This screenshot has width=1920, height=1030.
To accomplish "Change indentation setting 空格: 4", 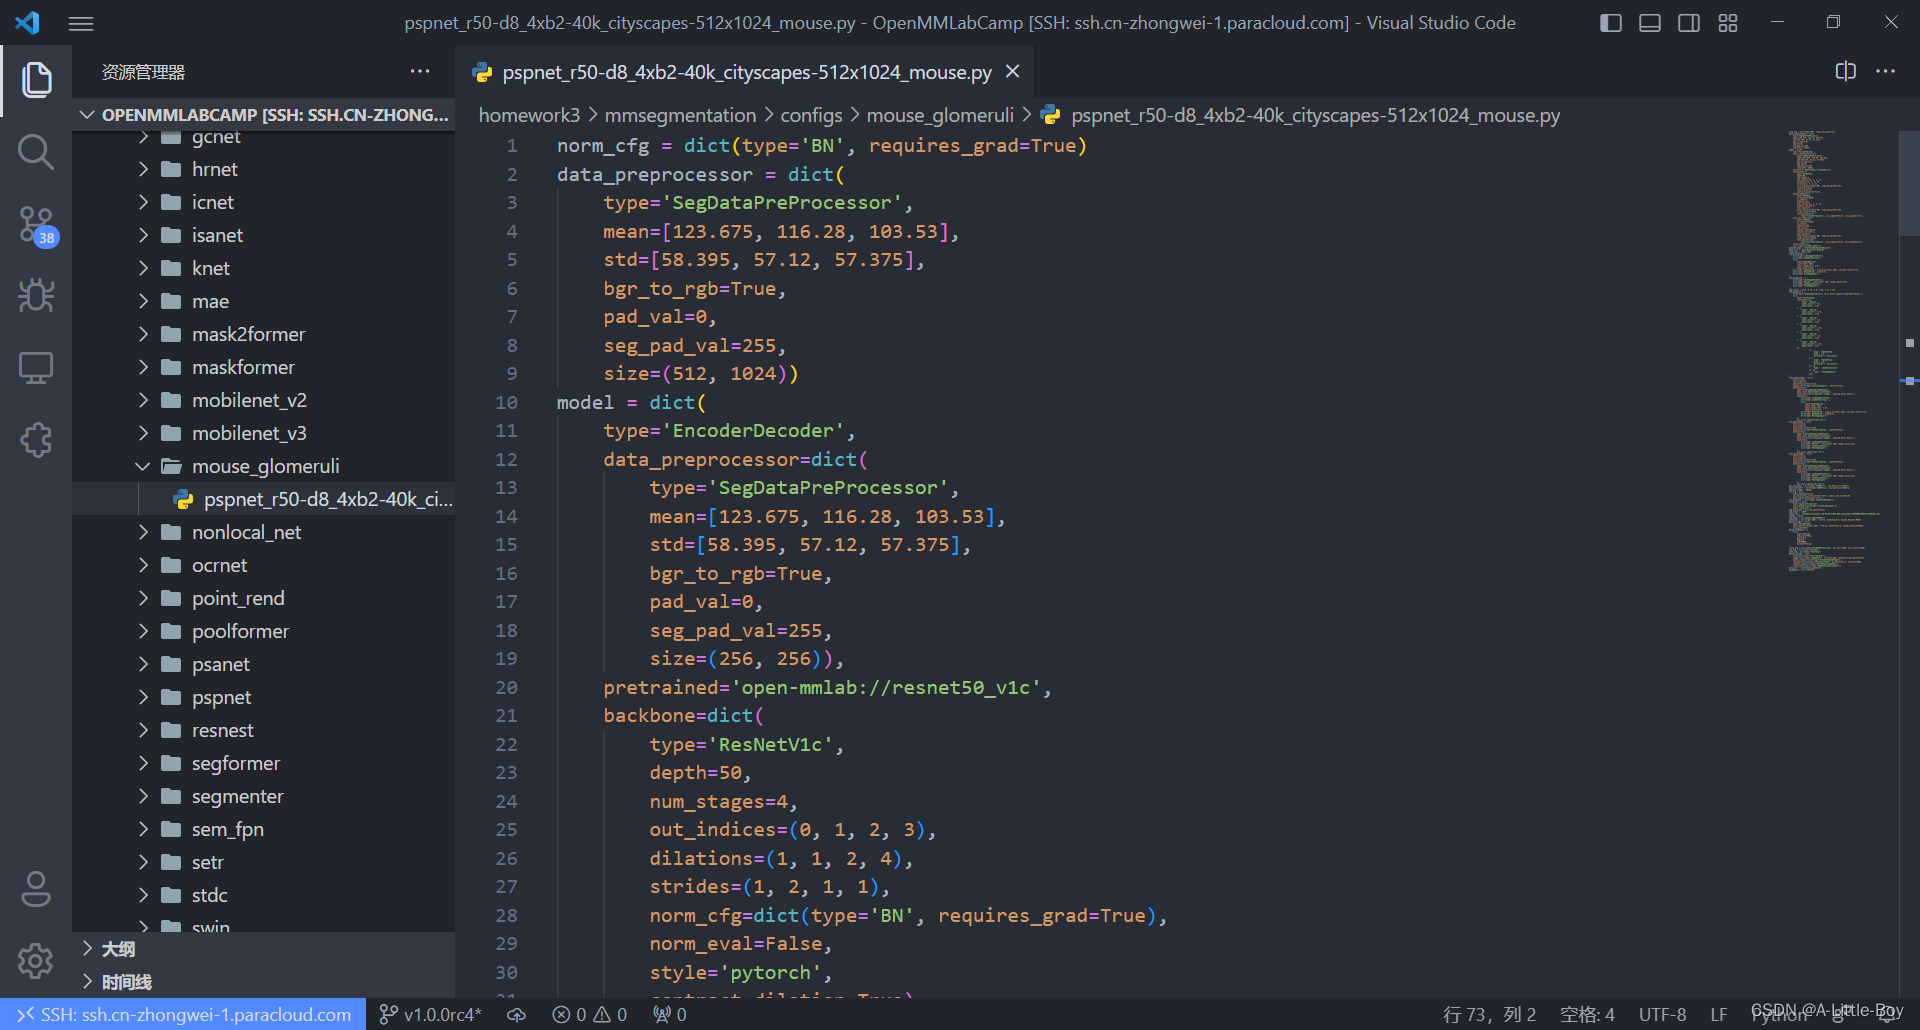I will pos(1587,1014).
